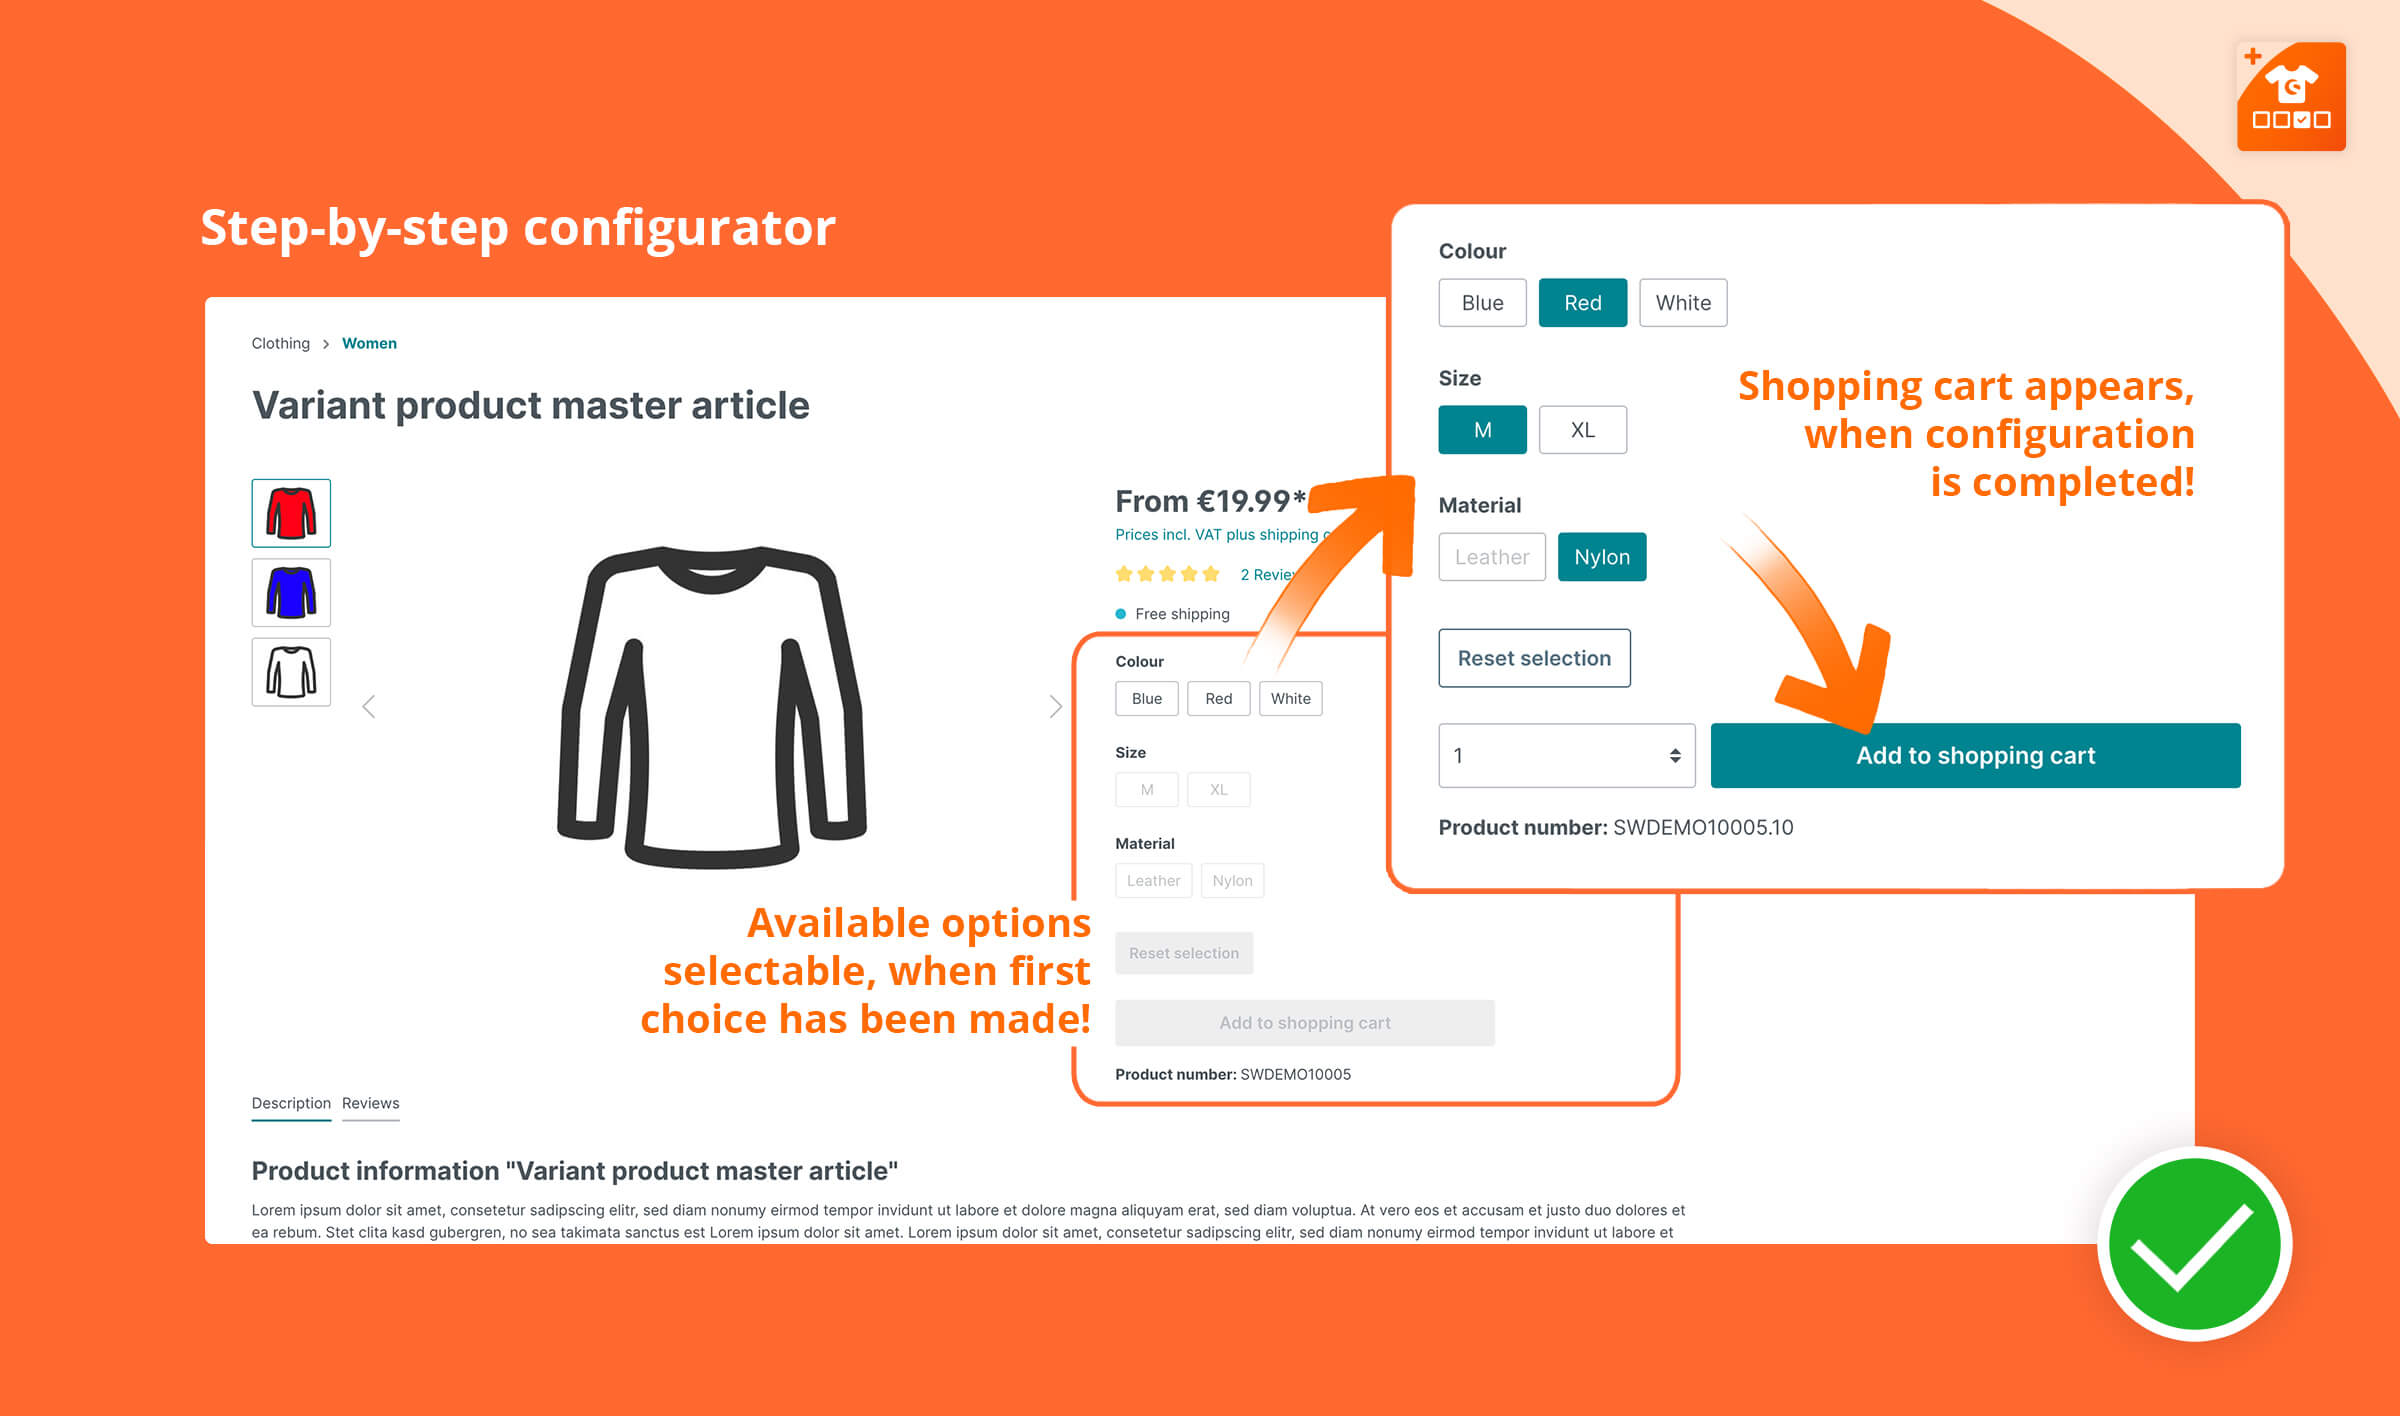The width and height of the screenshot is (2400, 1416).
Task: Select the red shirt thumbnail
Action: [x=290, y=514]
